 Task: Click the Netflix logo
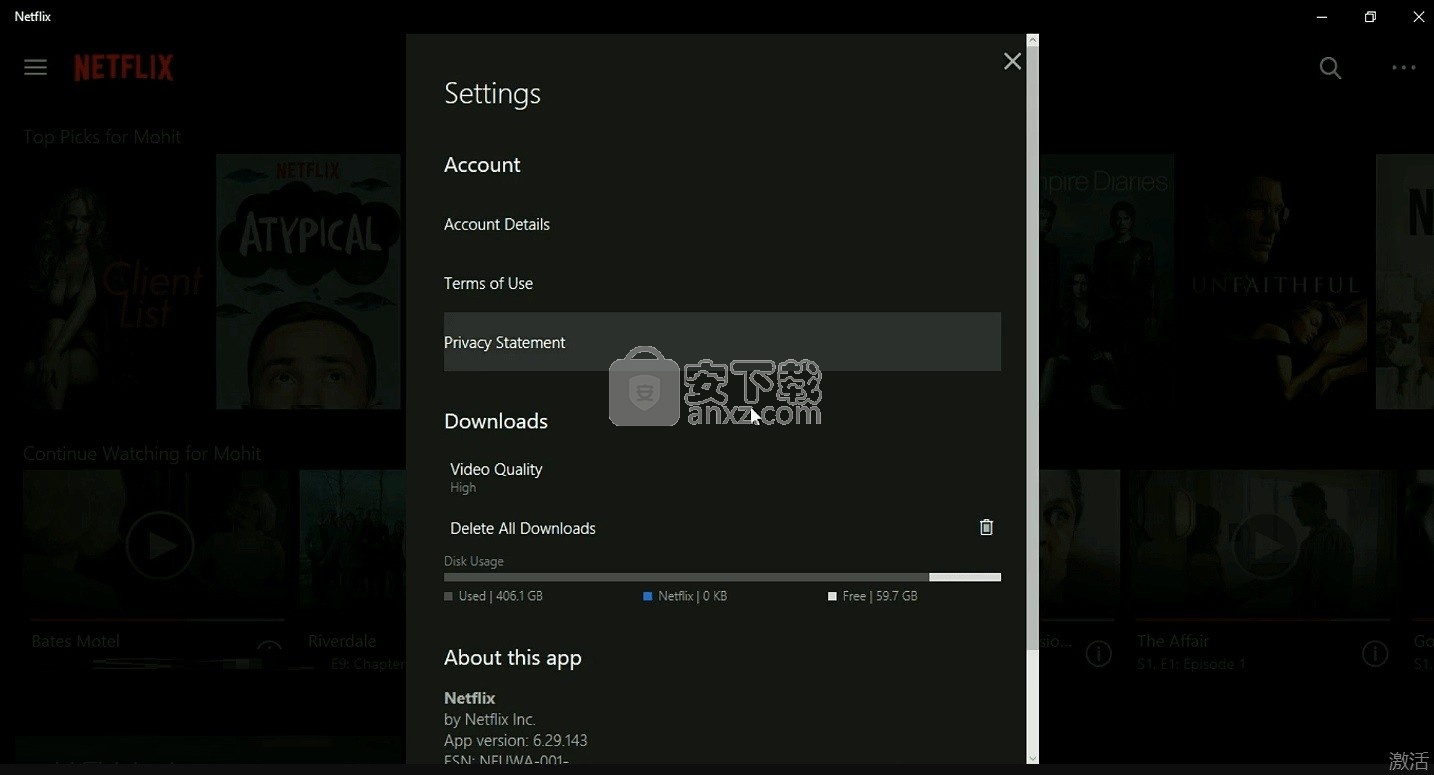pos(124,67)
